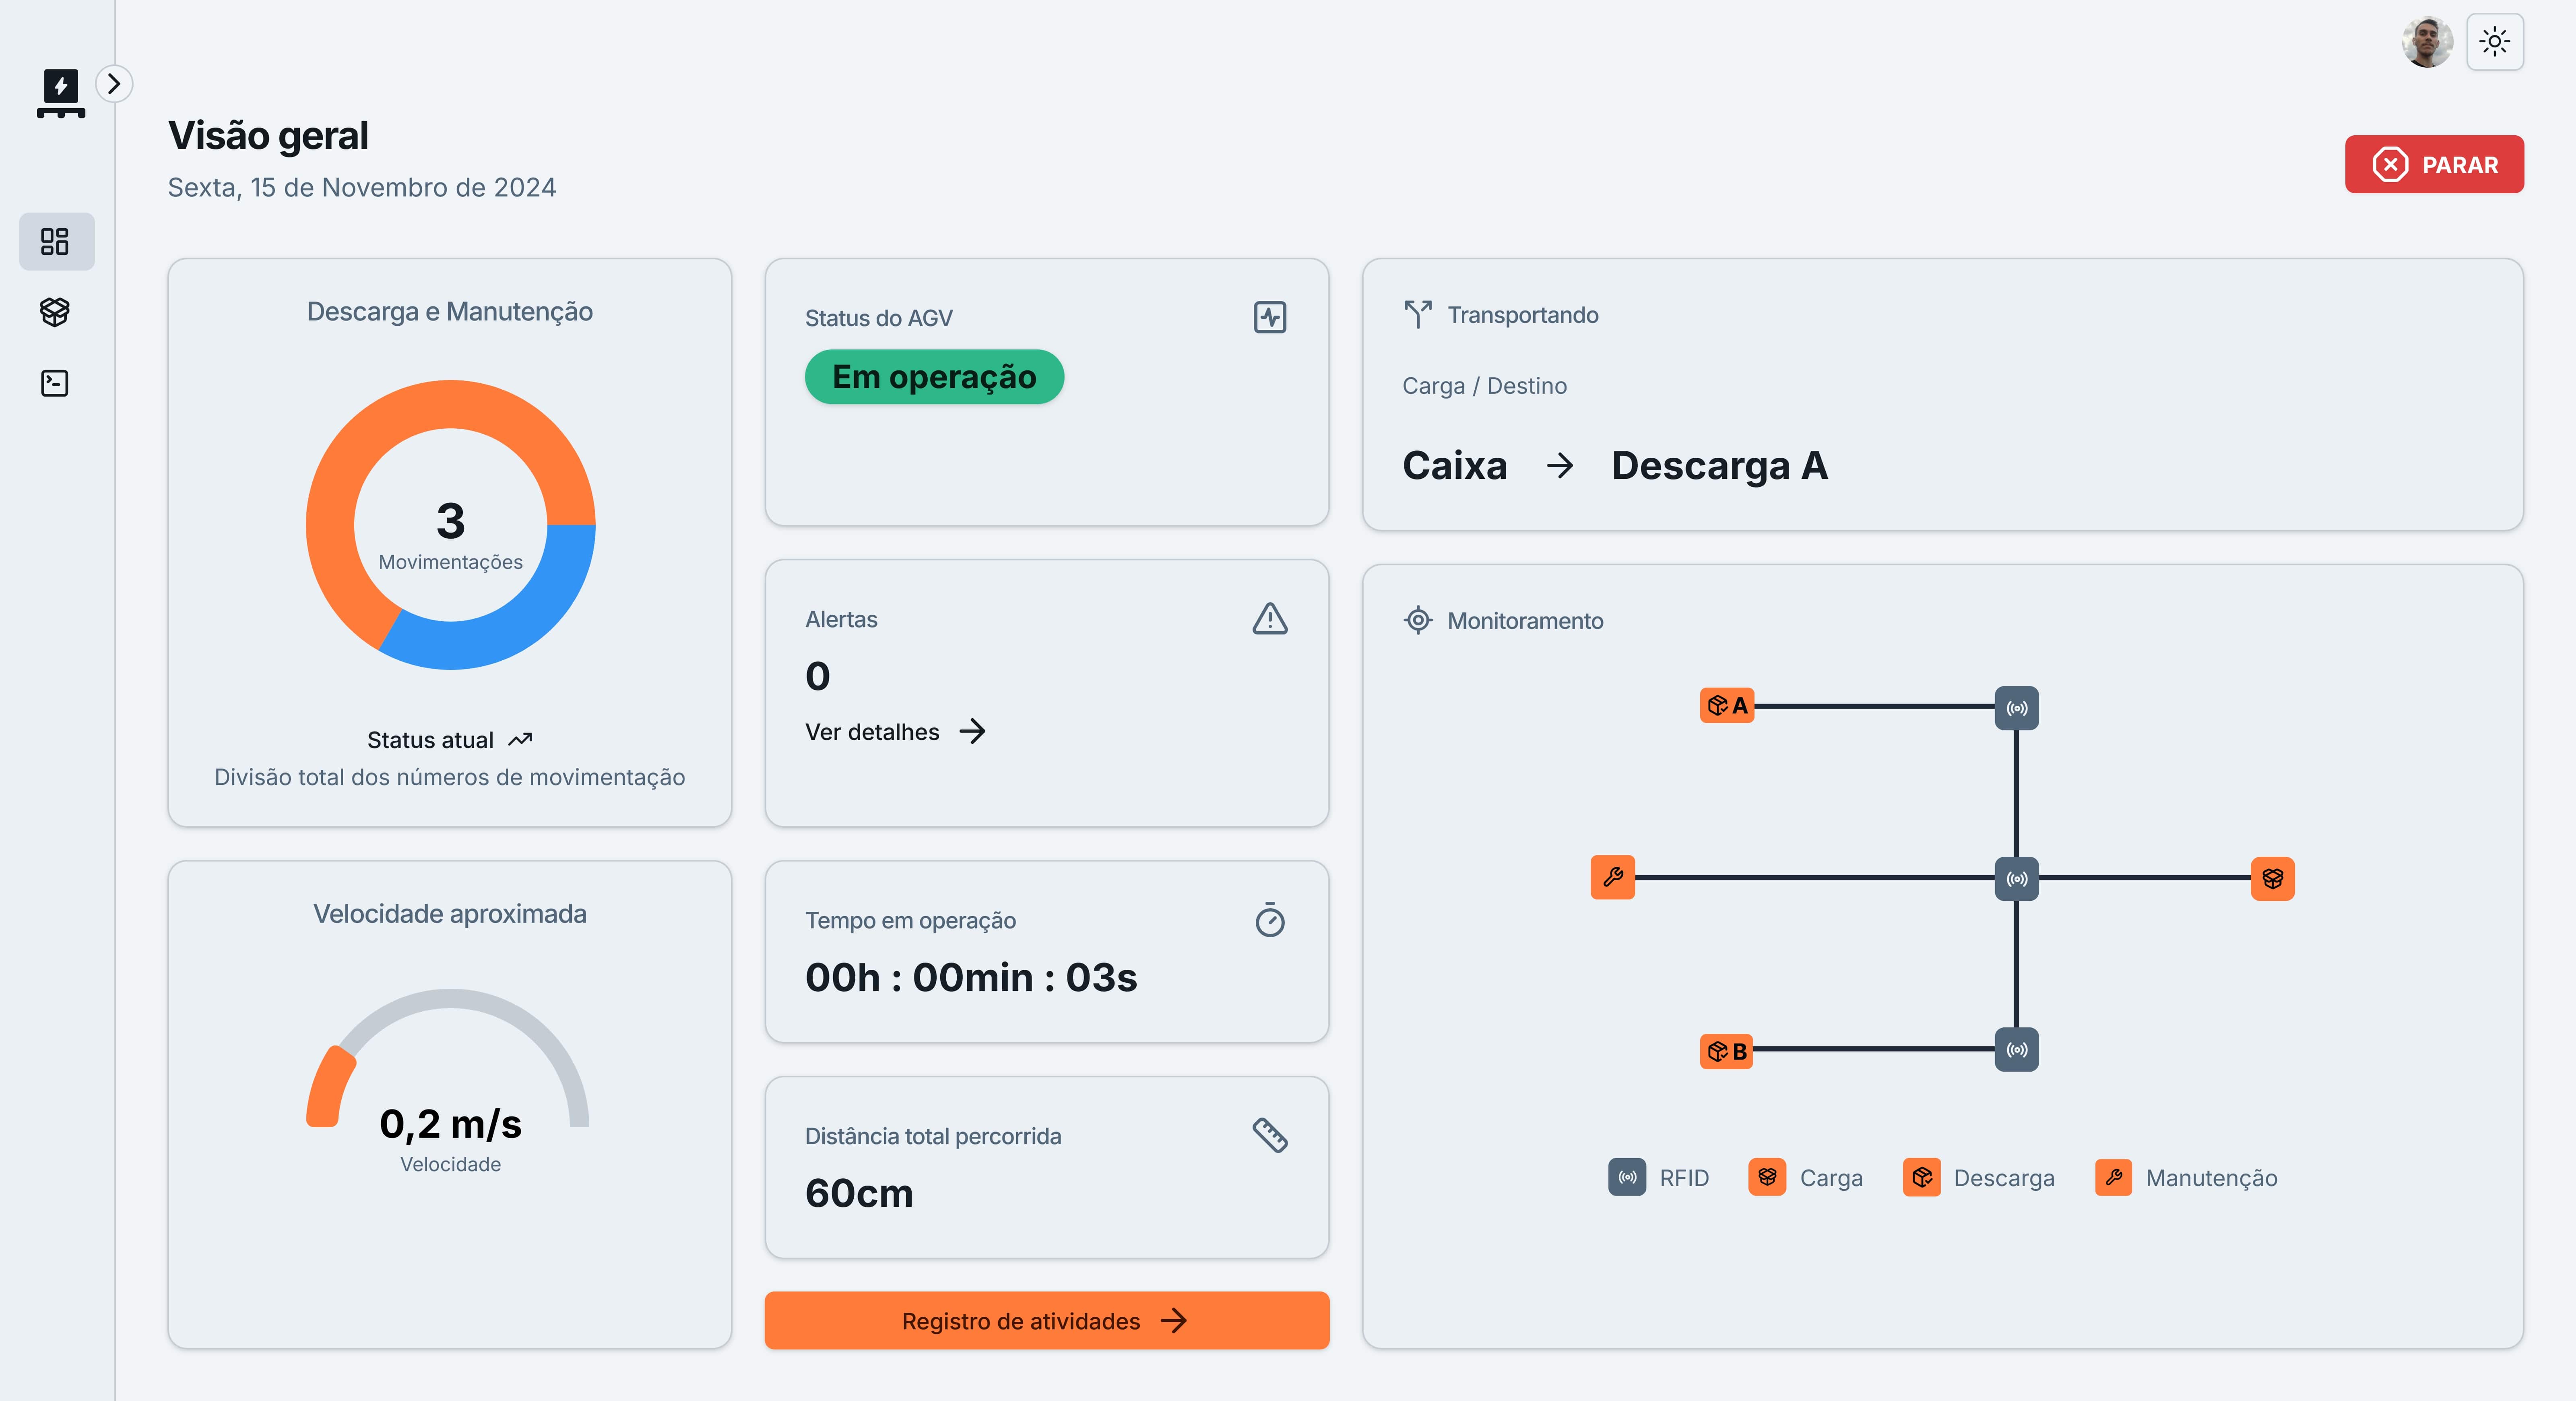Viewport: 2576px width, 1401px height.
Task: Click the warning triangle icon in Alertas
Action: 1270,619
